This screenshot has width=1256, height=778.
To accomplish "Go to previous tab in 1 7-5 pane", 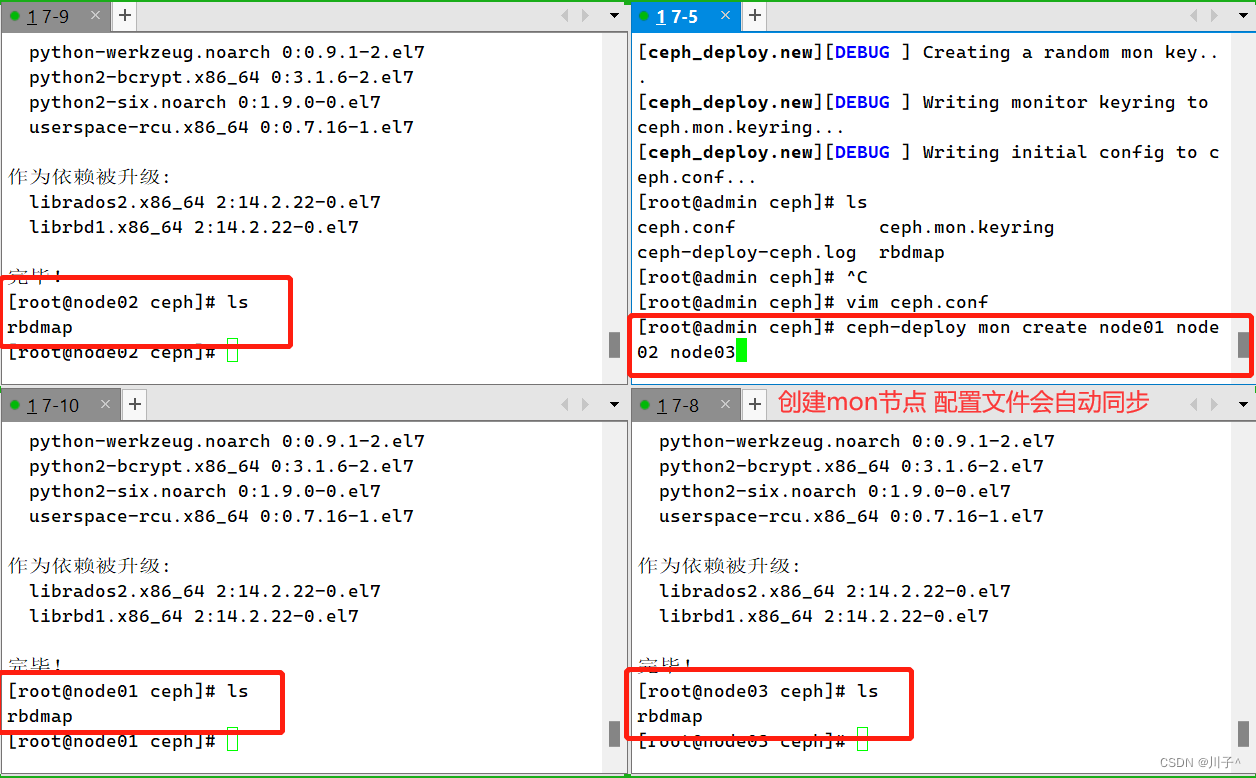I will click(1193, 16).
